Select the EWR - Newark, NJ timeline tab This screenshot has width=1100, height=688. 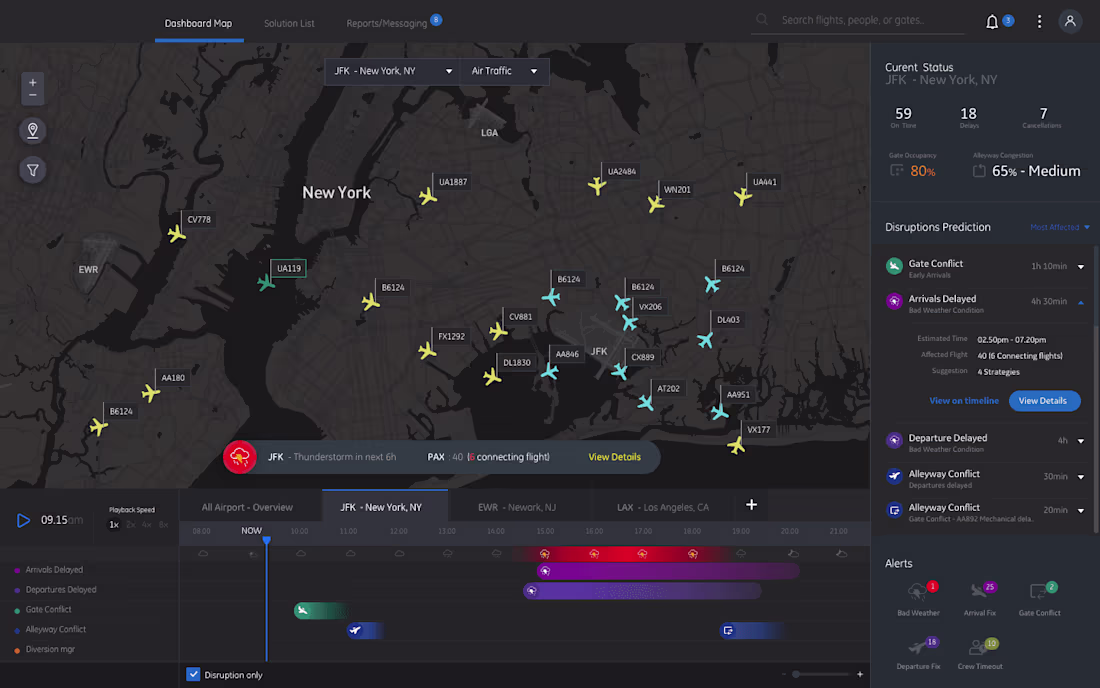point(516,507)
